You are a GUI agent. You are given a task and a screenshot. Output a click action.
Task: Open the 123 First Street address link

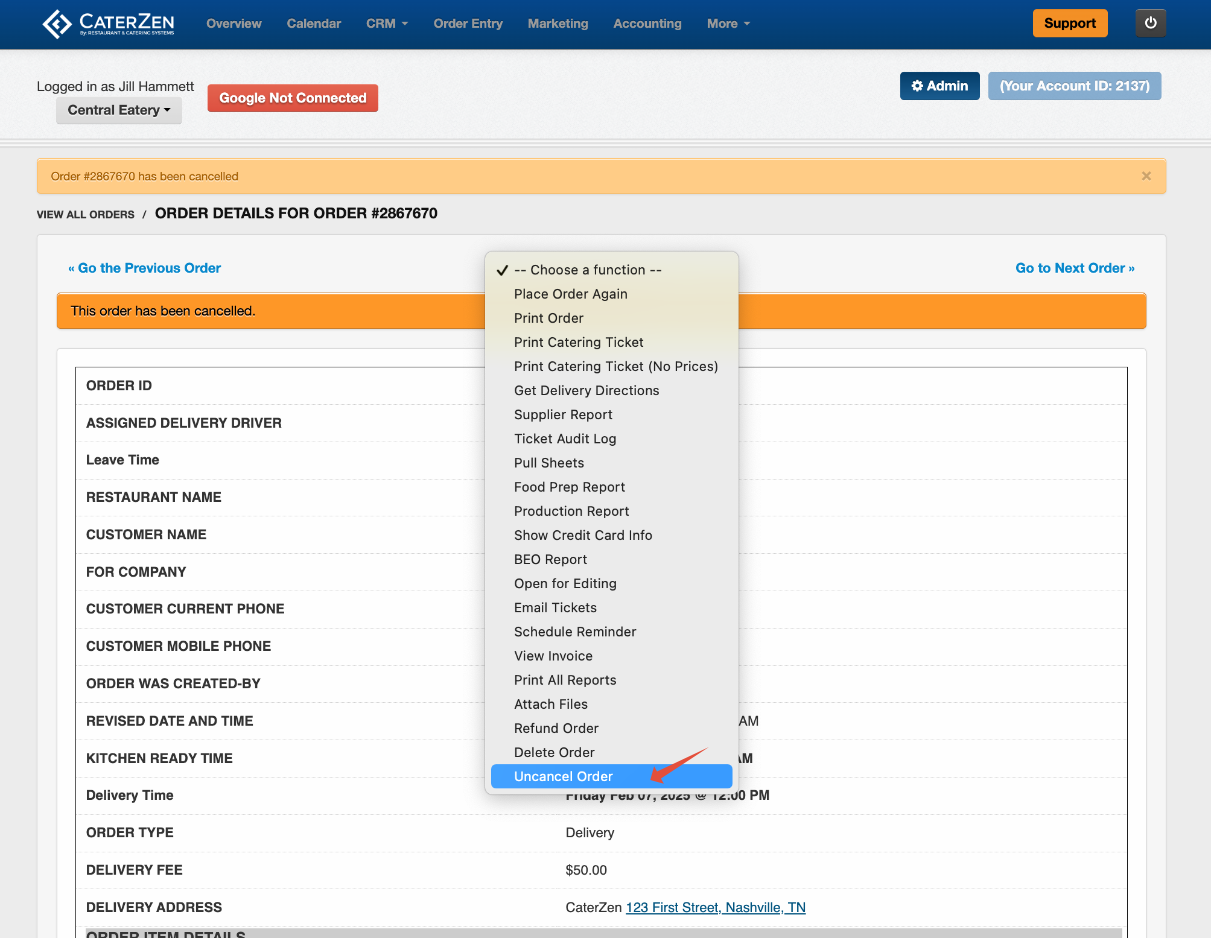(715, 908)
